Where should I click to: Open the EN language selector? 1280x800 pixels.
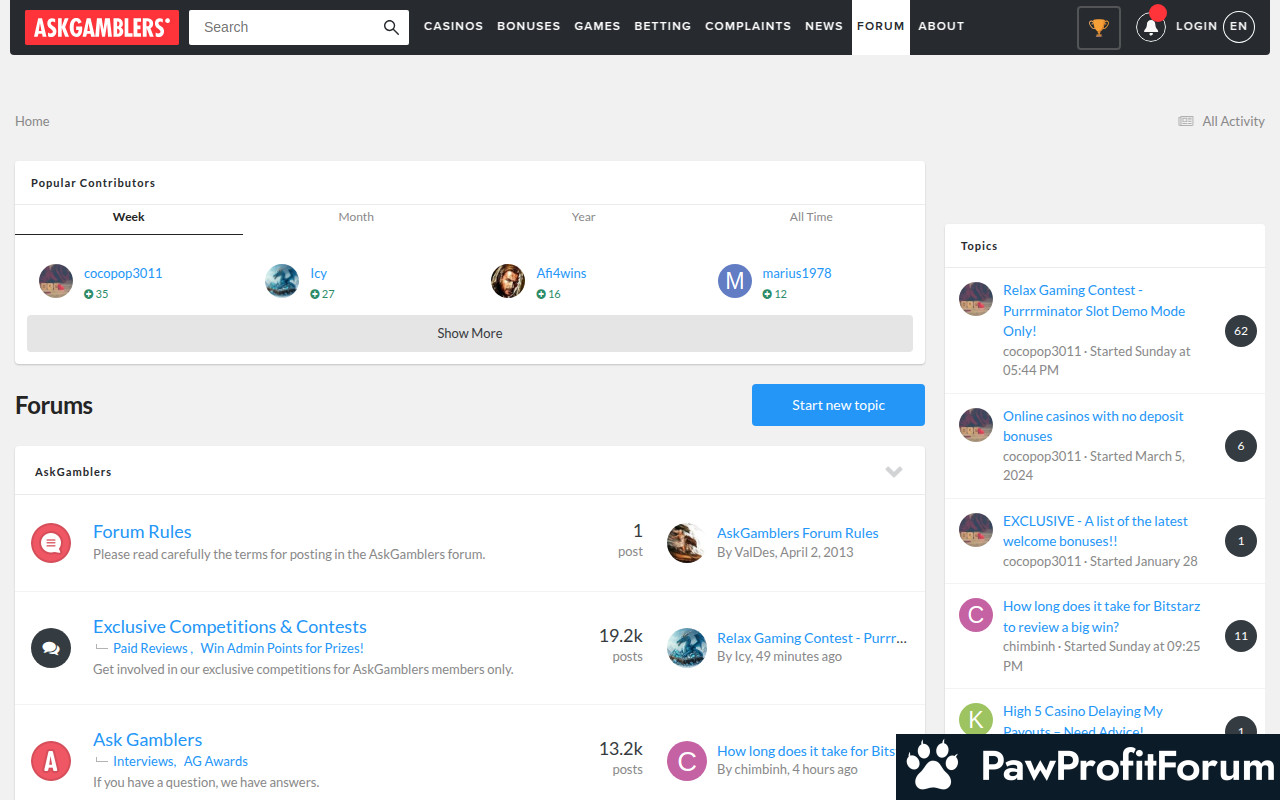[1238, 27]
